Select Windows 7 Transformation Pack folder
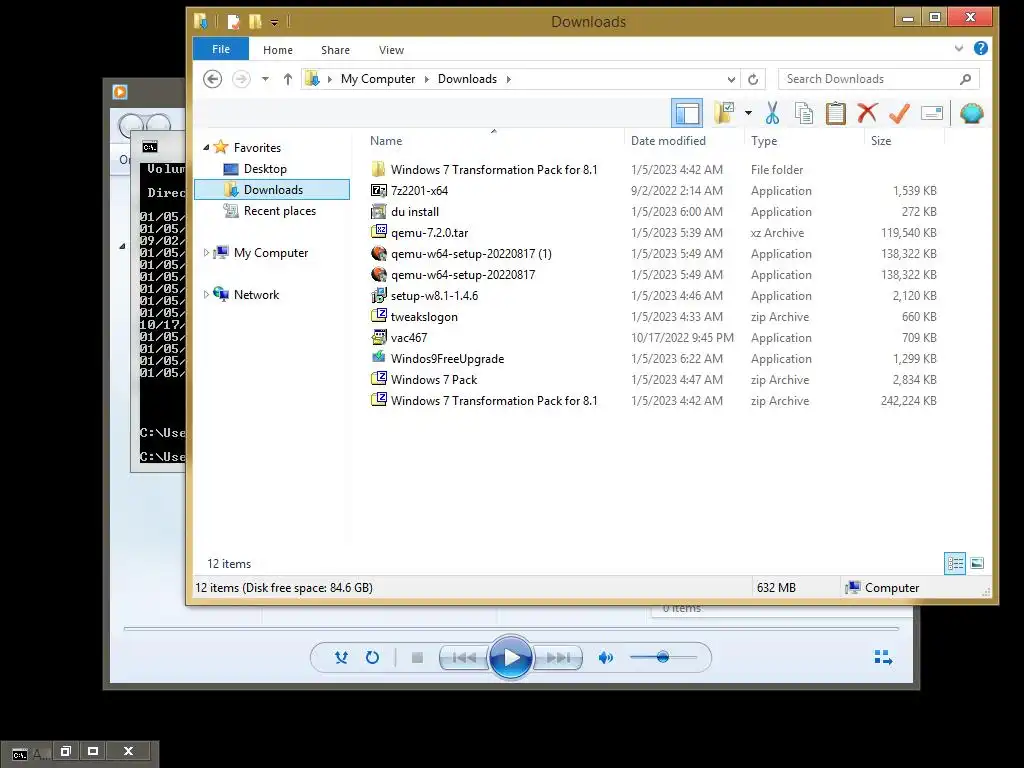This screenshot has height=768, width=1024. [494, 170]
